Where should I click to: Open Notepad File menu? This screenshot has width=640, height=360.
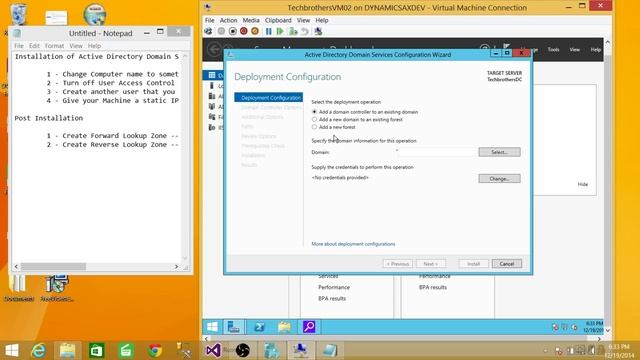(19, 46)
